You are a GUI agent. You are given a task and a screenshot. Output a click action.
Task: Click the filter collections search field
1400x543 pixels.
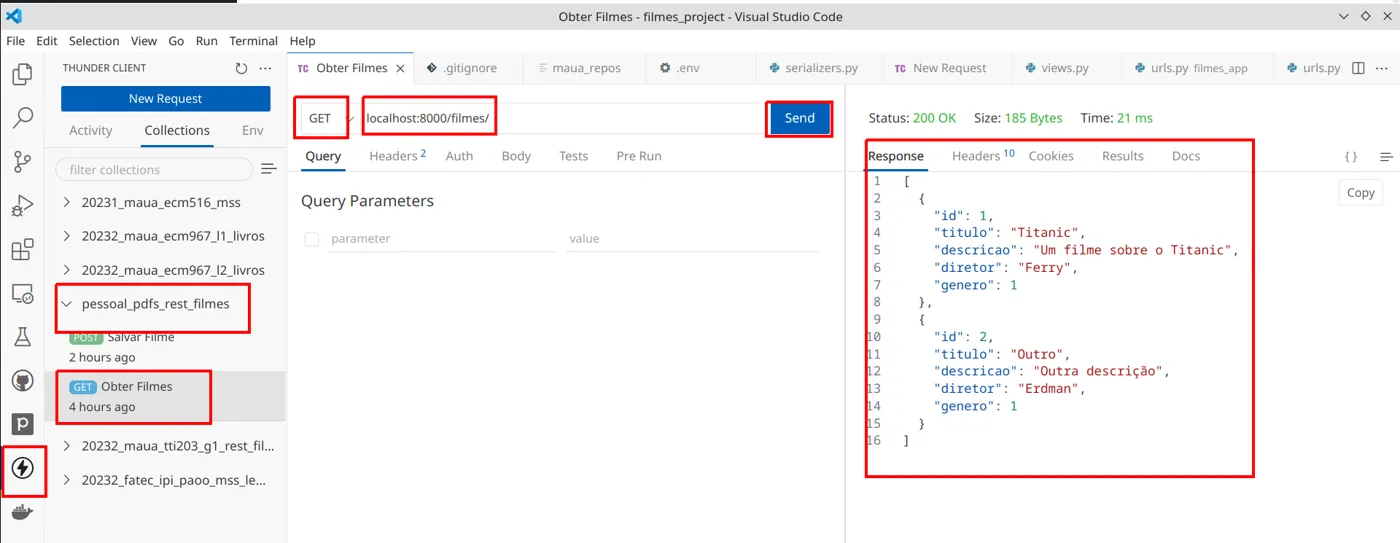coord(154,169)
